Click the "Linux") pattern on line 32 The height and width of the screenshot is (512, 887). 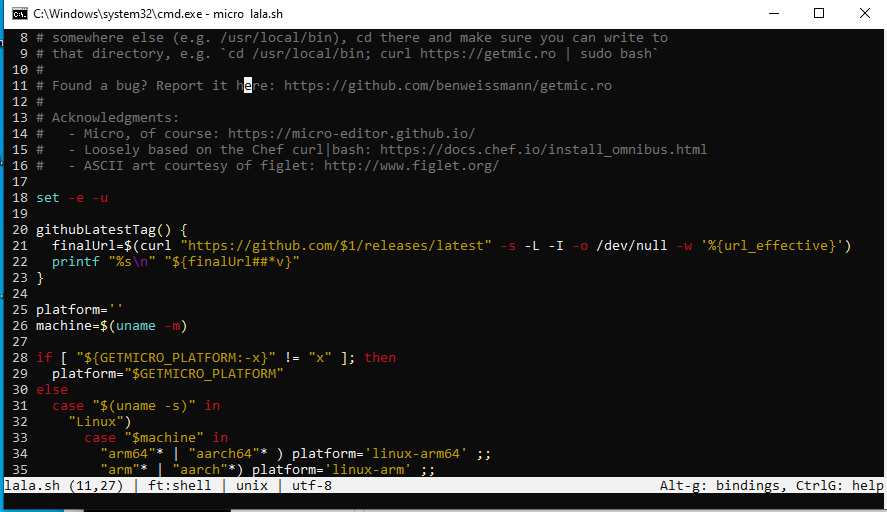point(100,421)
